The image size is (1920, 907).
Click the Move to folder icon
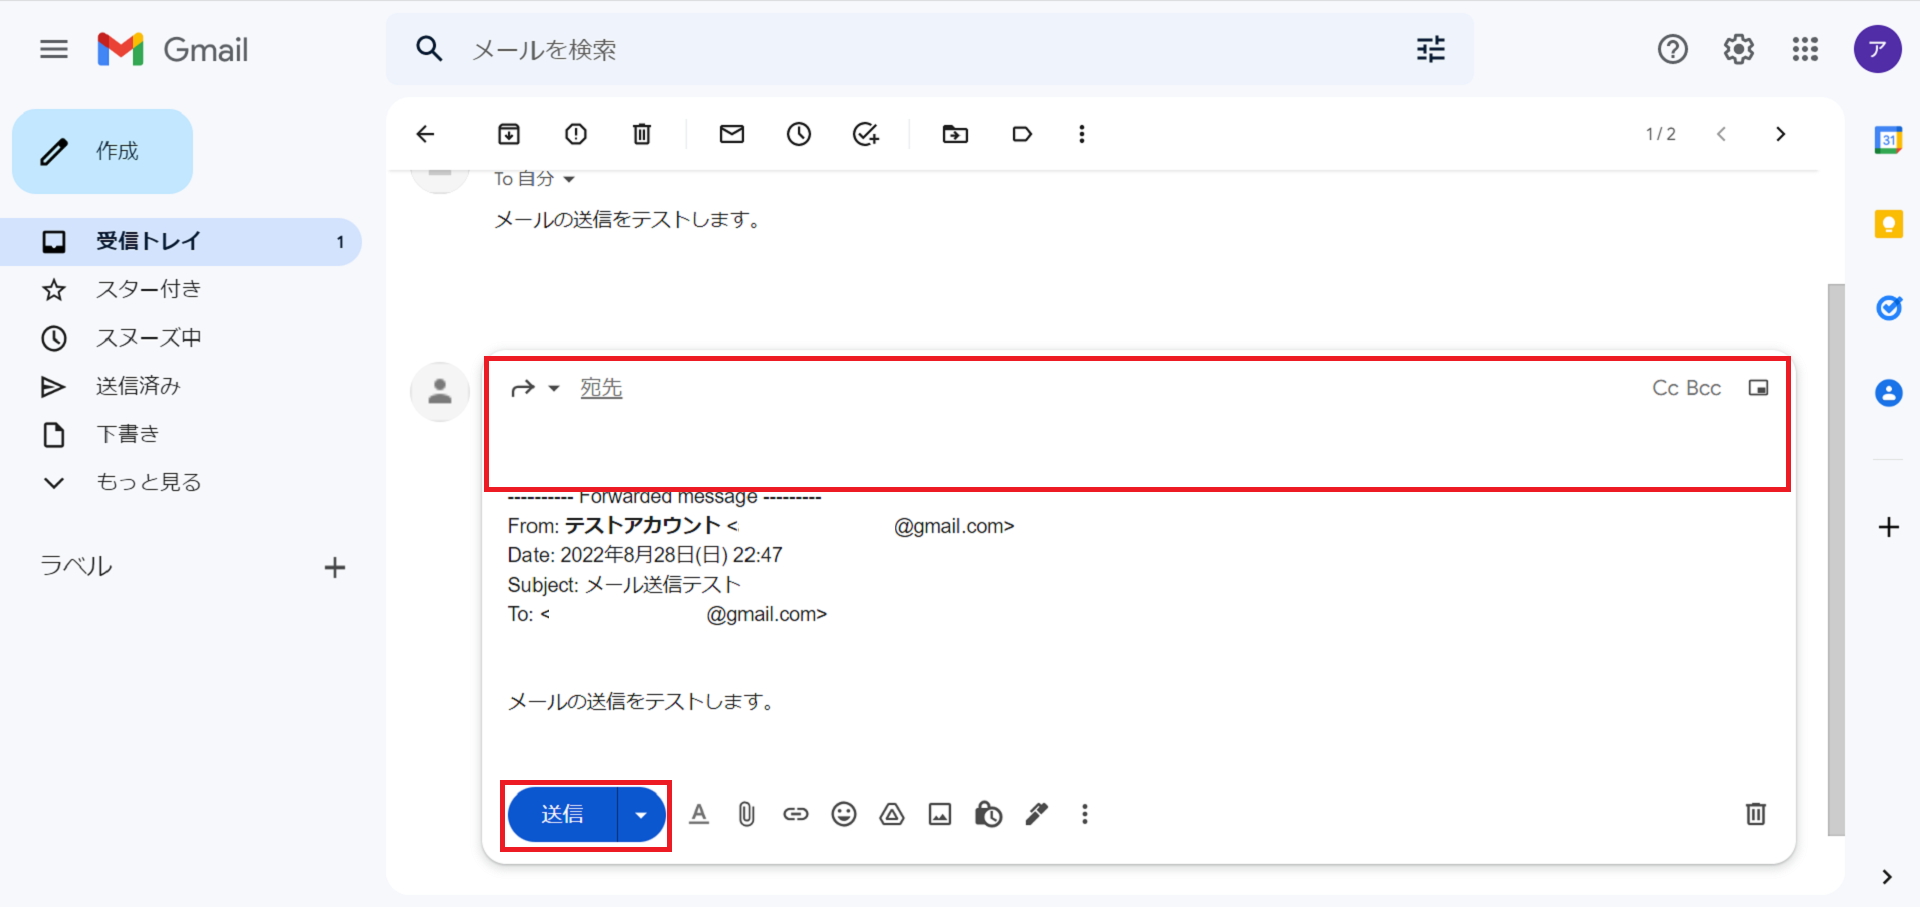tap(955, 134)
